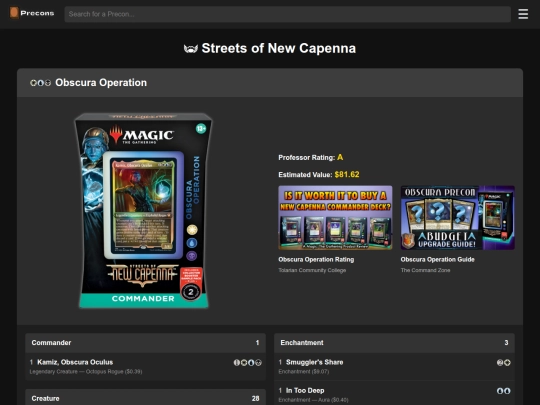Click the mana color icons beside Obscura Operation

[41, 83]
